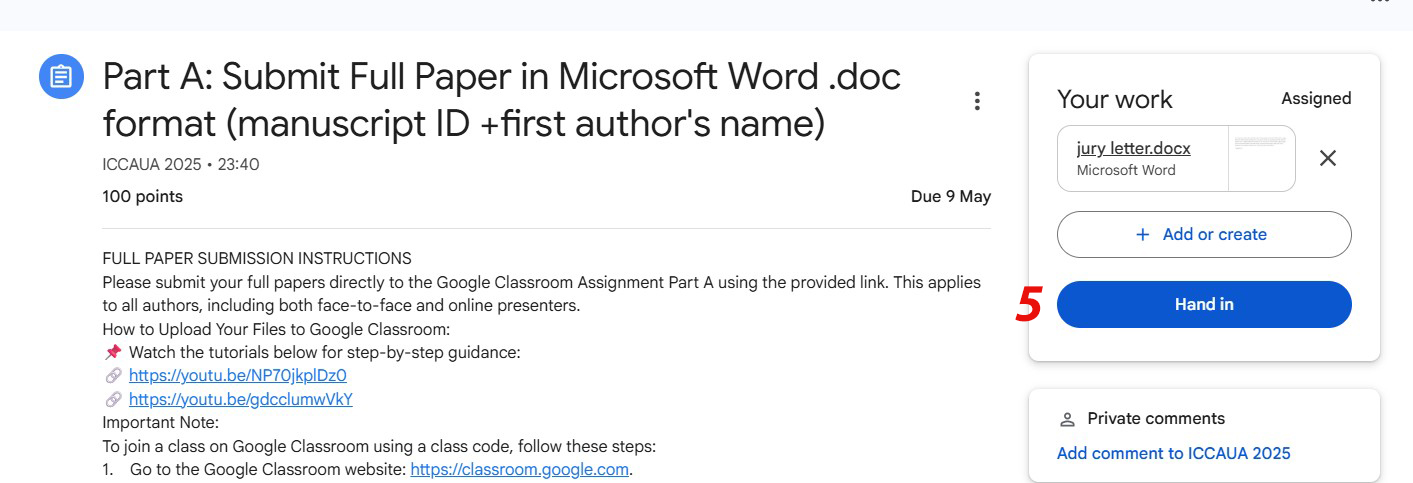The width and height of the screenshot is (1413, 483).
Task: Remove the jury letter.docx attachment
Action: coord(1327,158)
